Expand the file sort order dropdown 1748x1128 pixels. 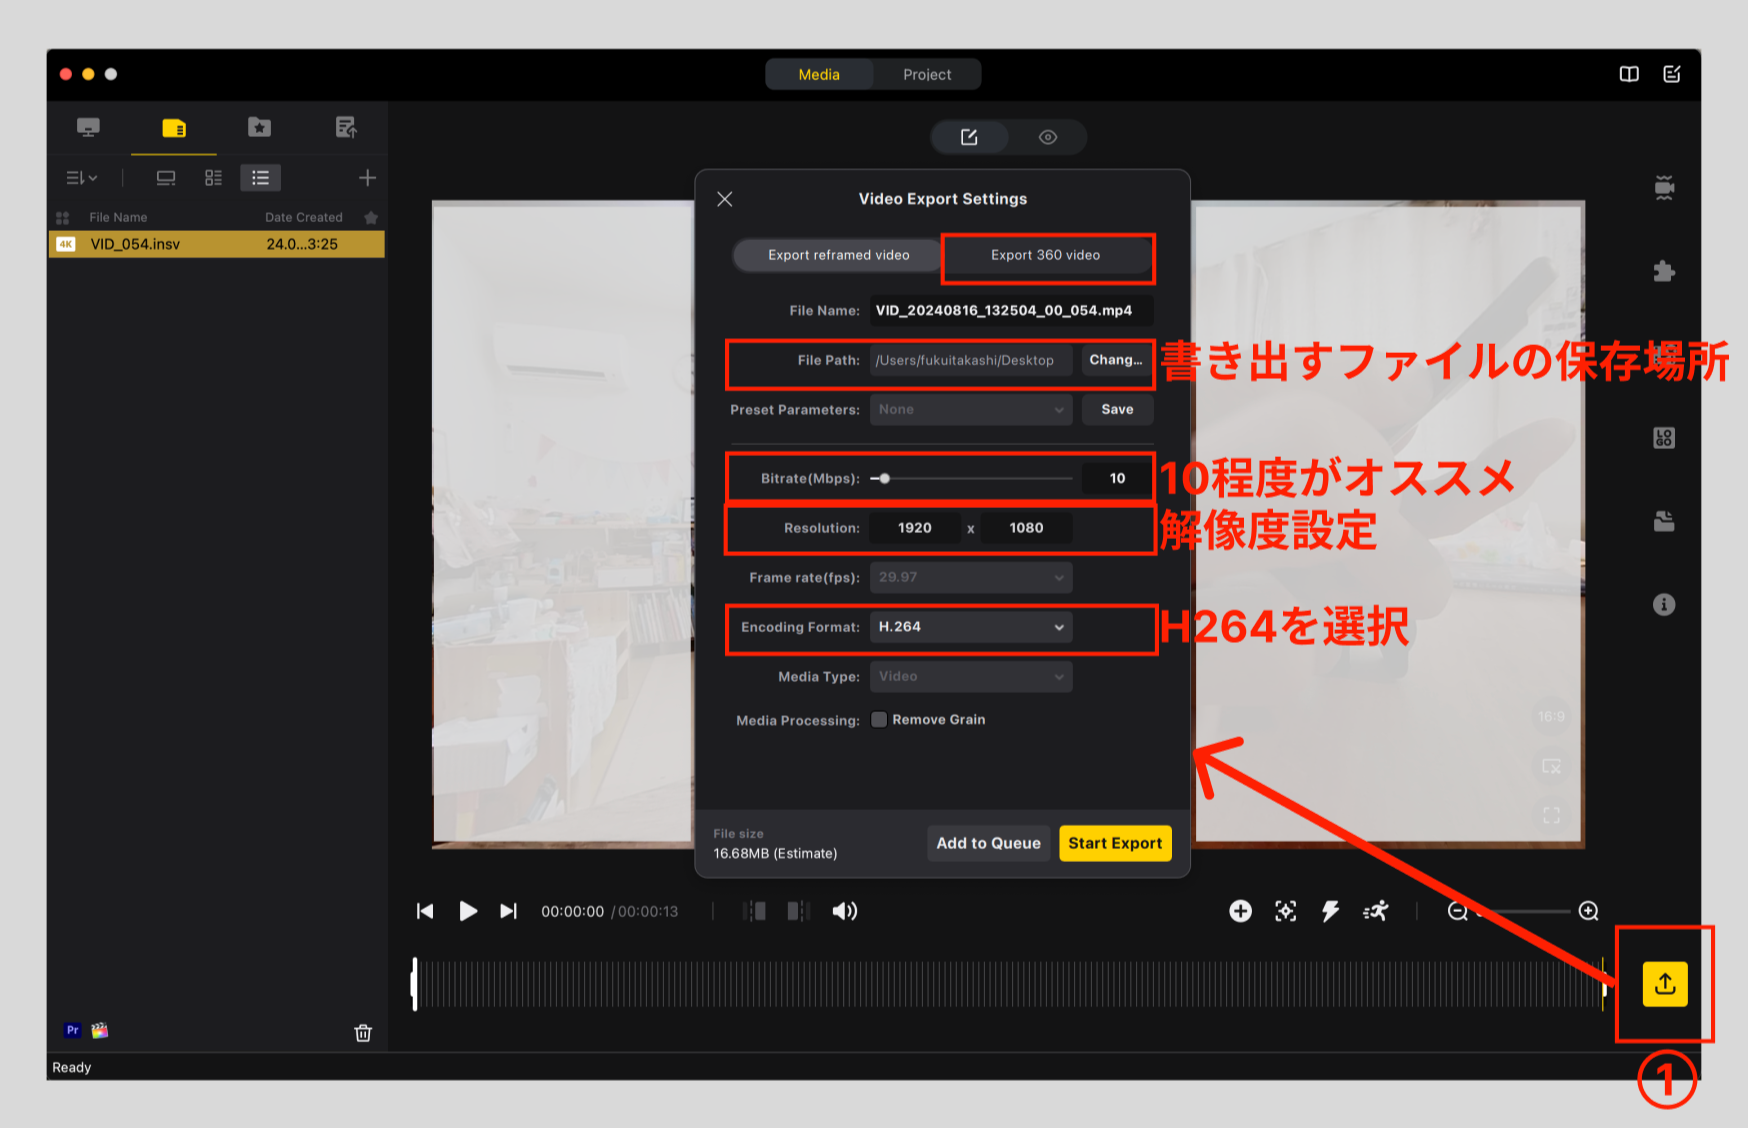[x=82, y=178]
